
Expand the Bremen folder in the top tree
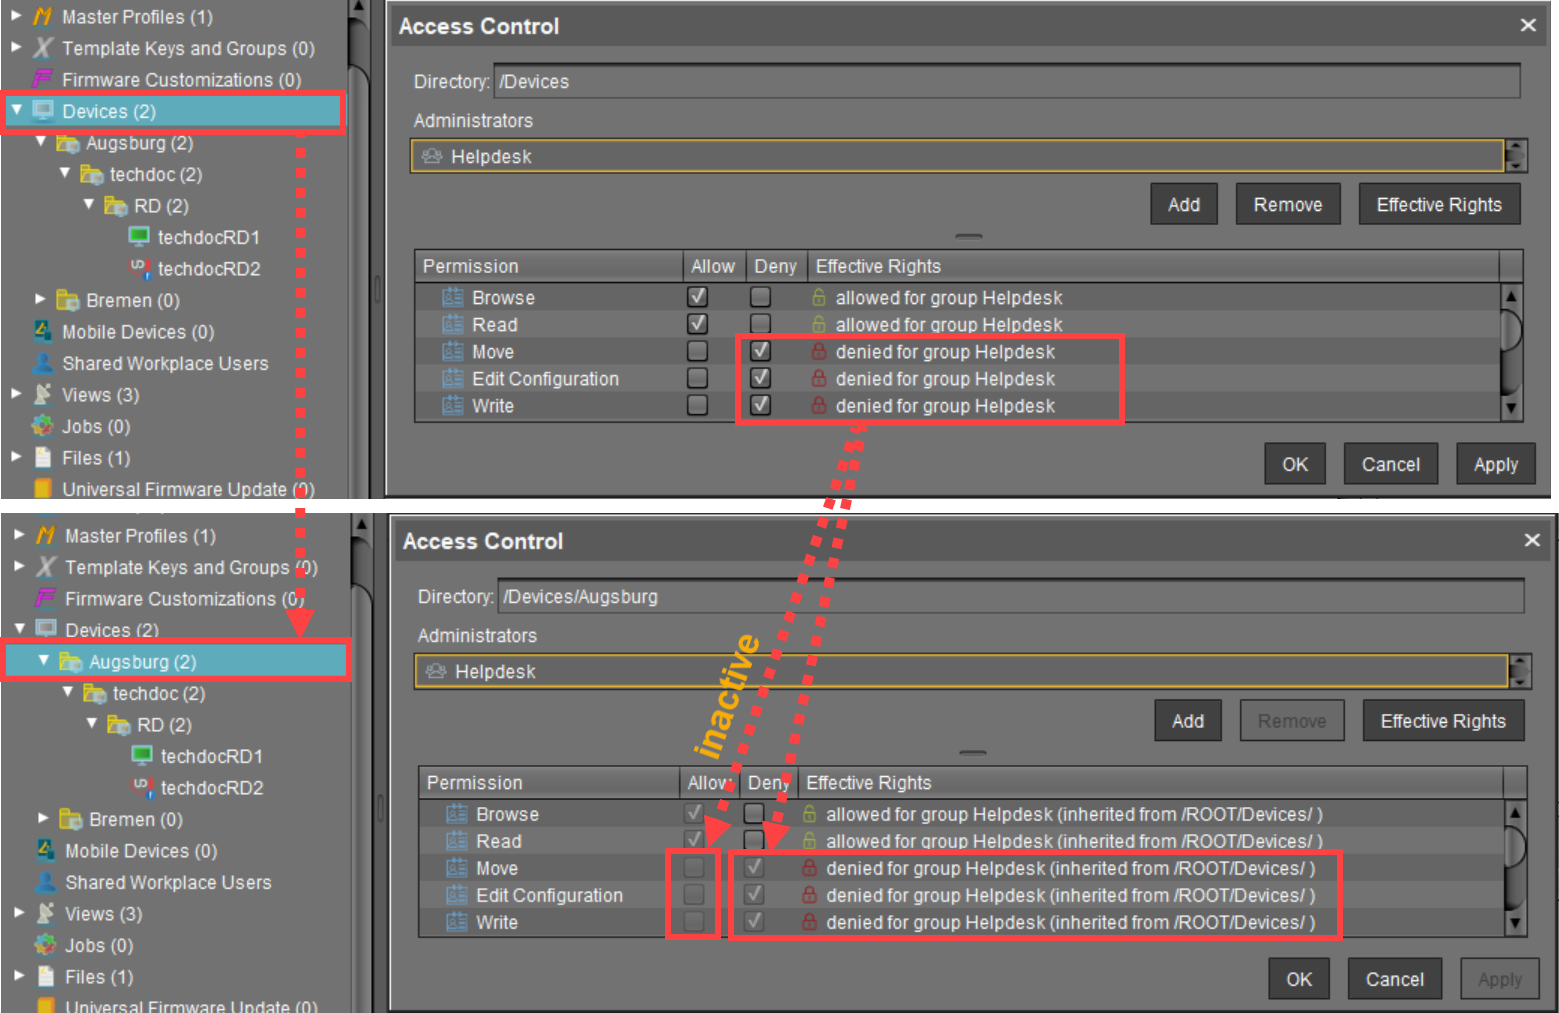point(41,299)
